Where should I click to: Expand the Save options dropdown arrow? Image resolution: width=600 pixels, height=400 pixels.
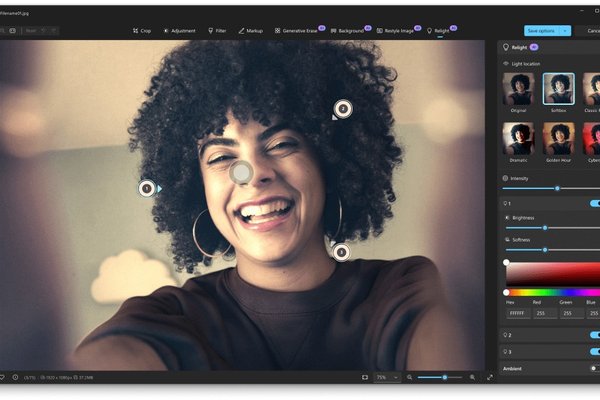coord(565,31)
